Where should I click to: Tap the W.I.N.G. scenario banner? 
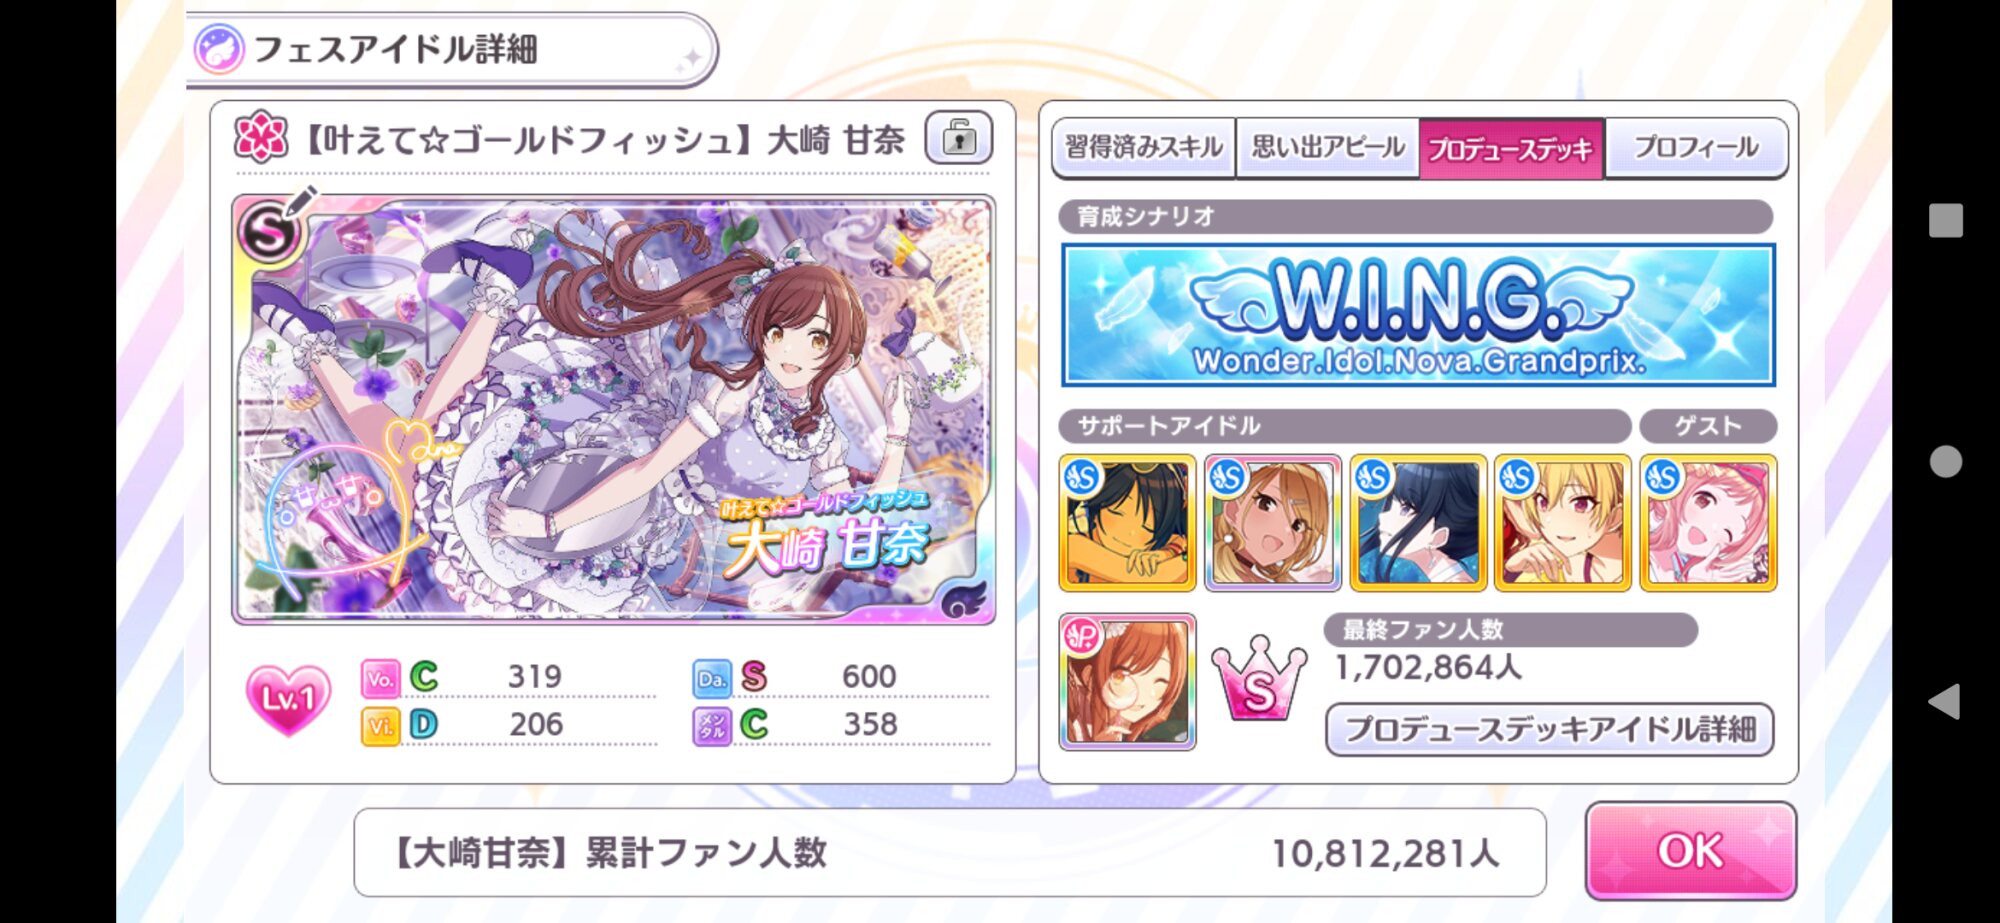coord(1418,315)
